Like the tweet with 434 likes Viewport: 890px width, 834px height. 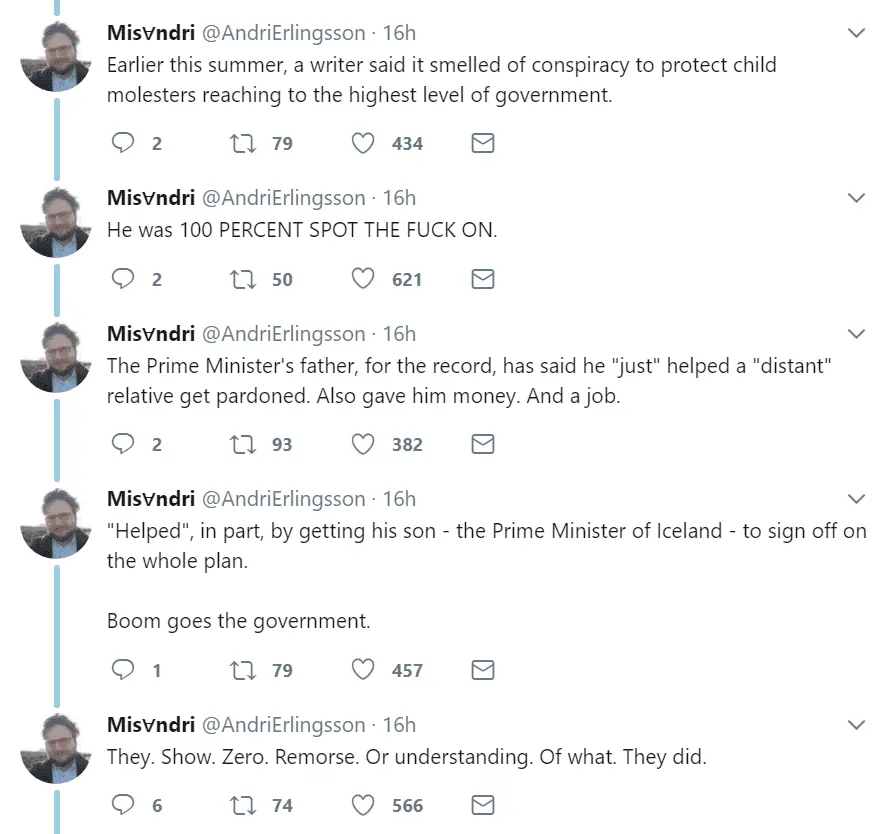pyautogui.click(x=363, y=144)
